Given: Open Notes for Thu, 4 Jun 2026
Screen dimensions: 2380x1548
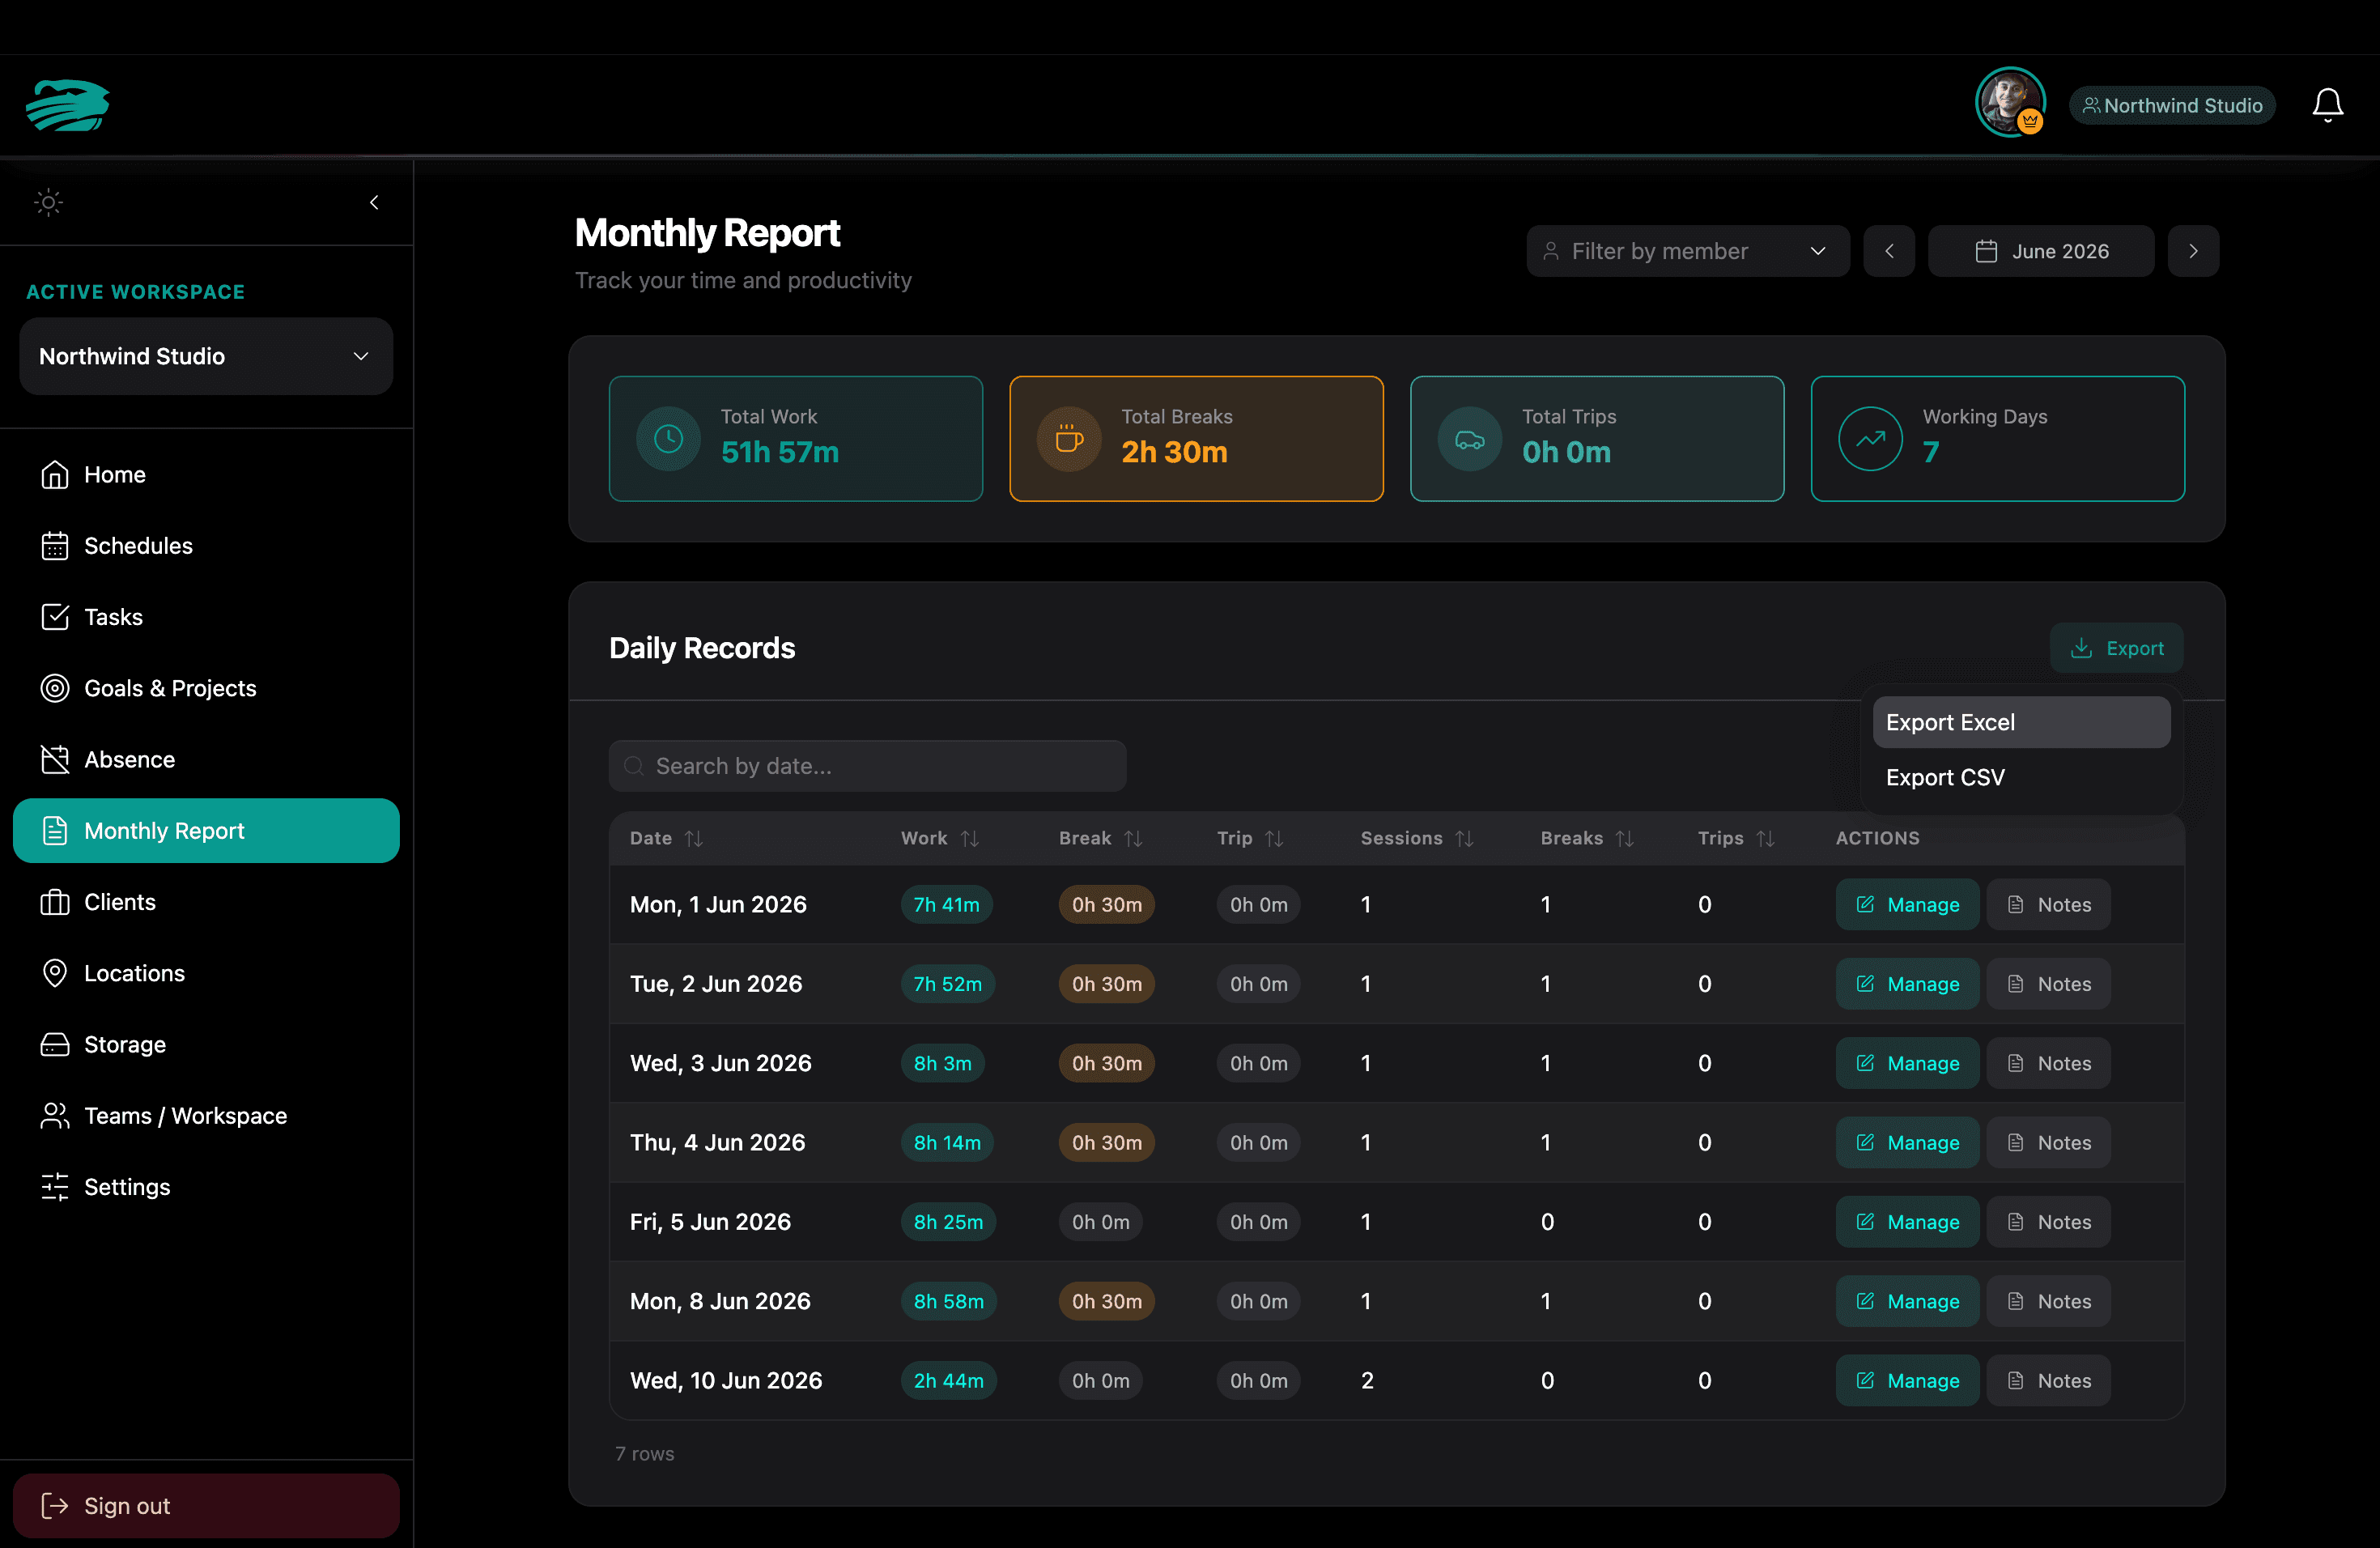Looking at the screenshot, I should coord(2048,1142).
